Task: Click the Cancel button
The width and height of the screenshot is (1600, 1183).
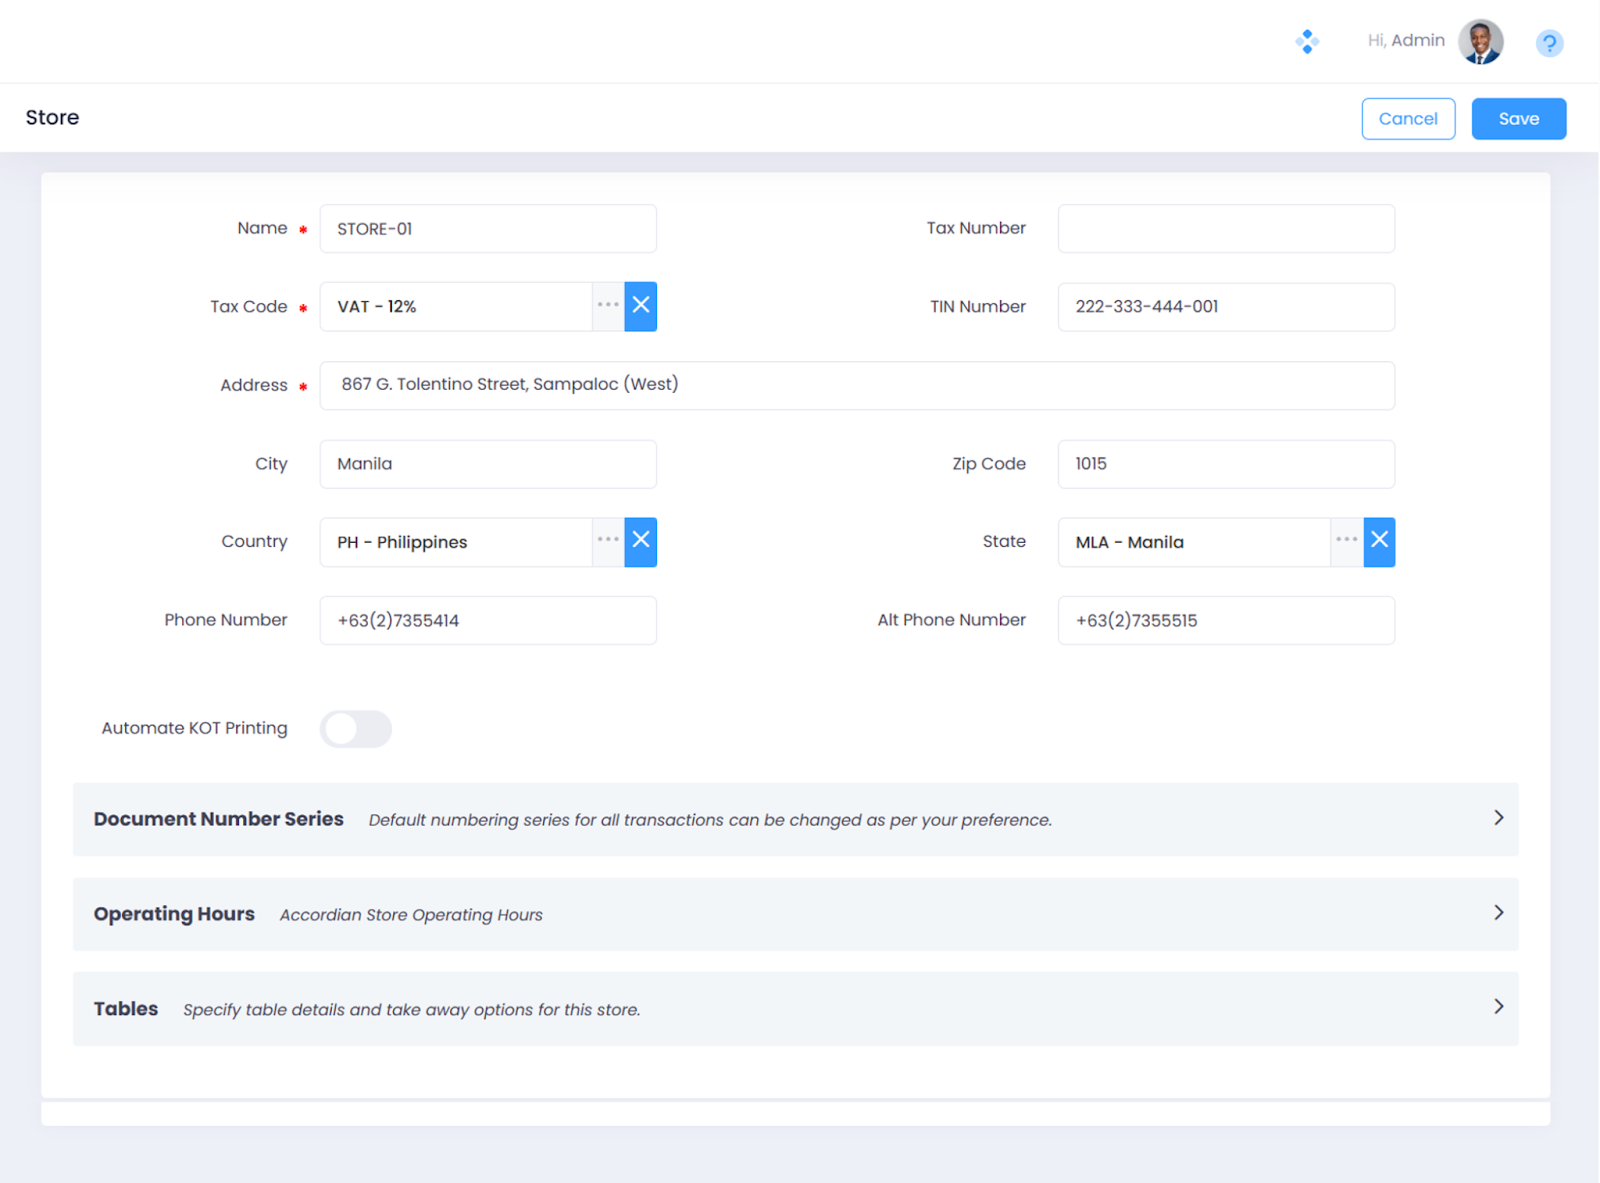Action: (1407, 119)
